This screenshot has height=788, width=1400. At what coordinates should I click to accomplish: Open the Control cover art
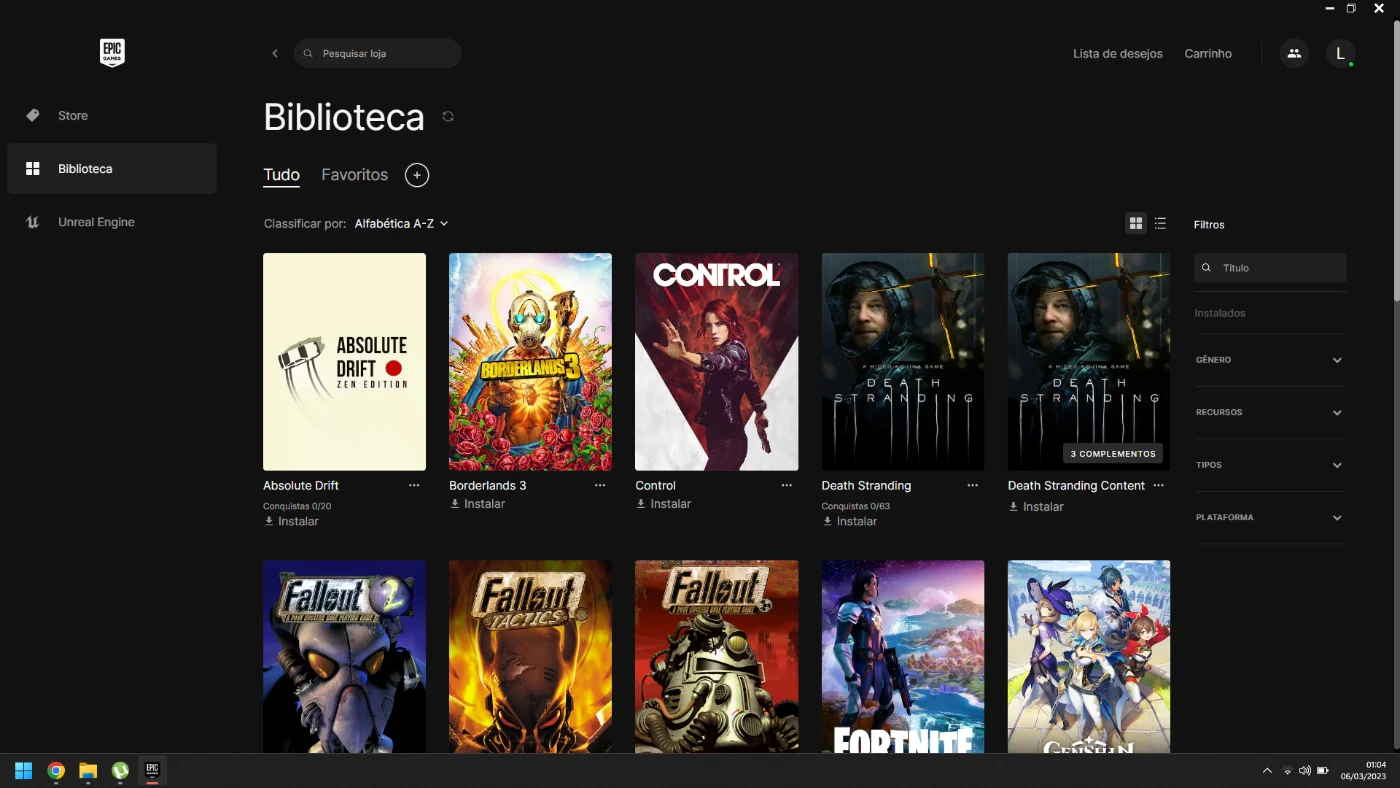[717, 362]
